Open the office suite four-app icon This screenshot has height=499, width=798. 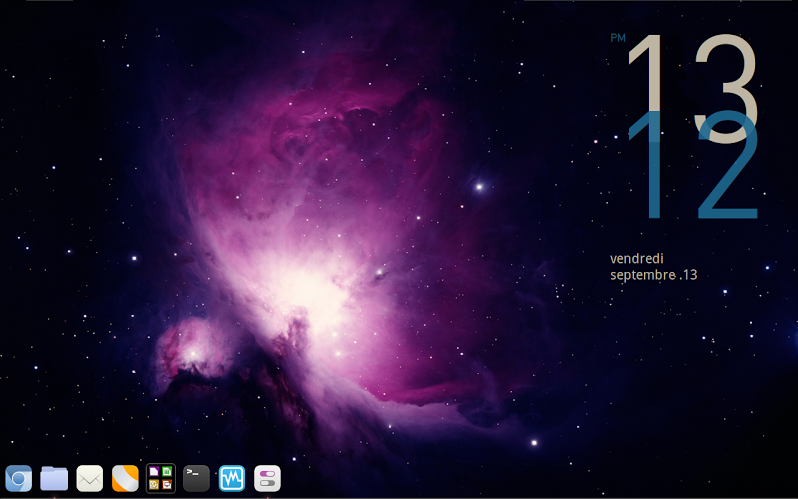[161, 479]
